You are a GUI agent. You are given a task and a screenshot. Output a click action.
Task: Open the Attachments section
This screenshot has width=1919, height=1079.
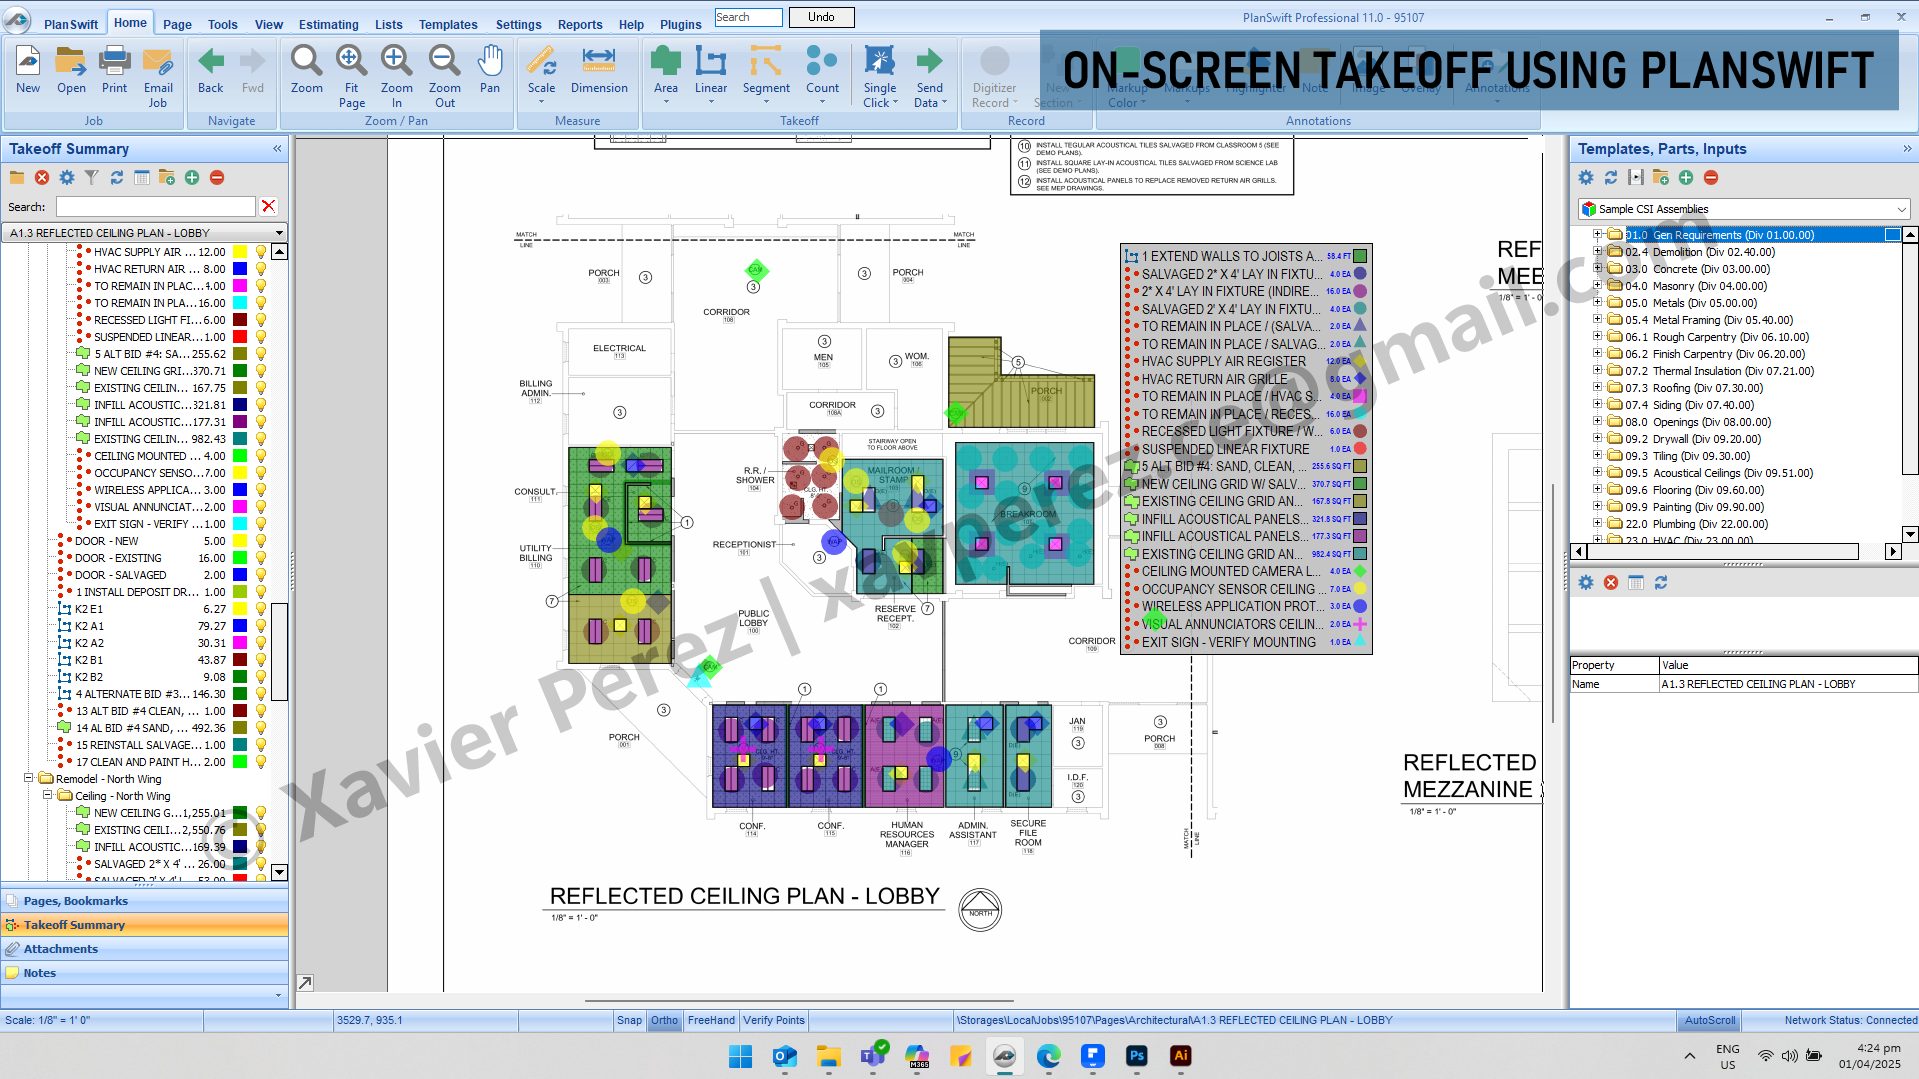[x=144, y=949]
